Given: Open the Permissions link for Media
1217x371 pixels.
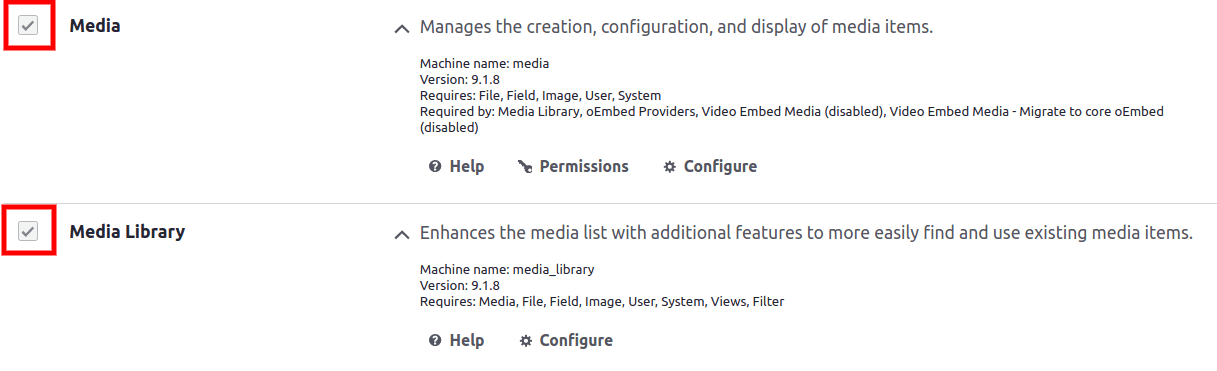Looking at the screenshot, I should coord(584,167).
